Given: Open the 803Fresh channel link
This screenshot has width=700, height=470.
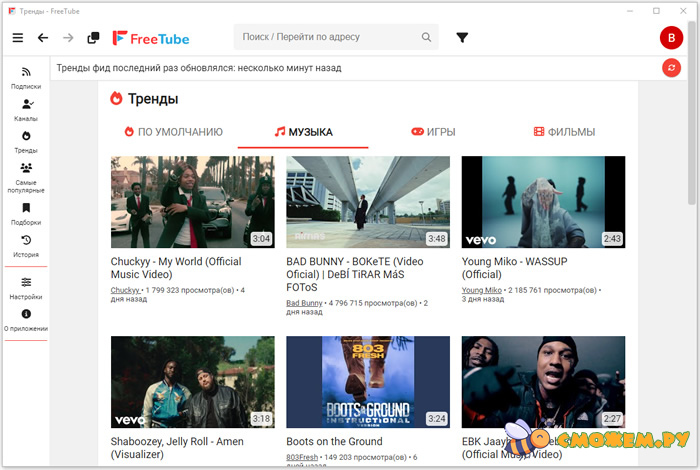Looking at the screenshot, I should click(x=302, y=457).
